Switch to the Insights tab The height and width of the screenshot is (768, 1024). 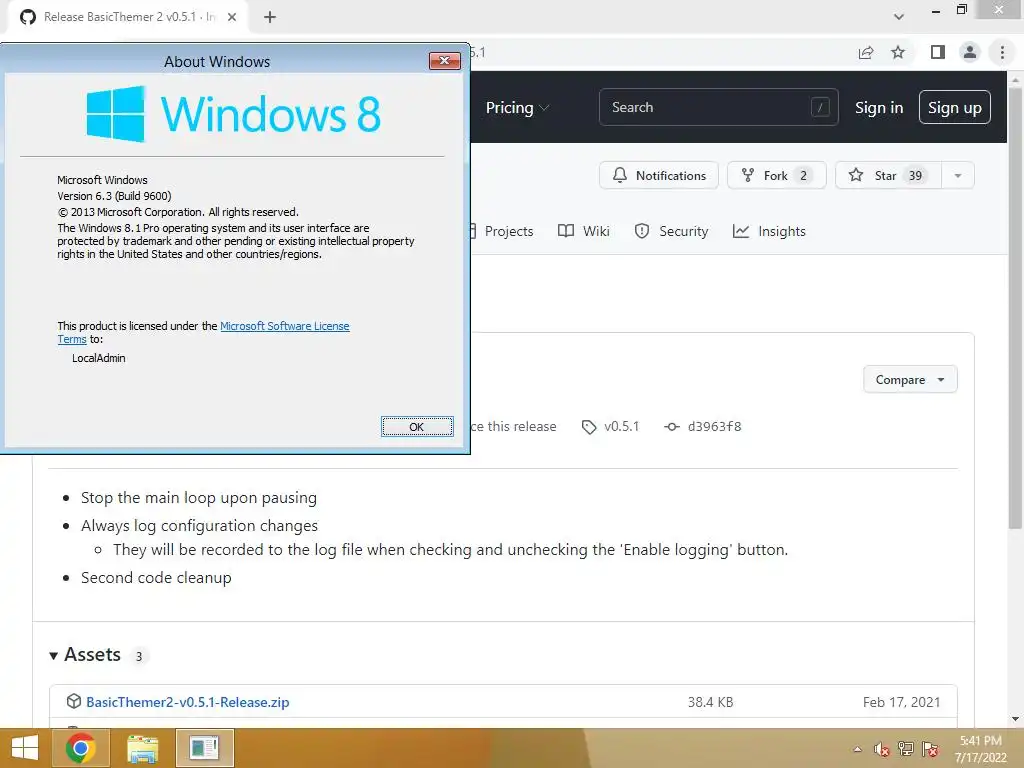[x=769, y=231]
